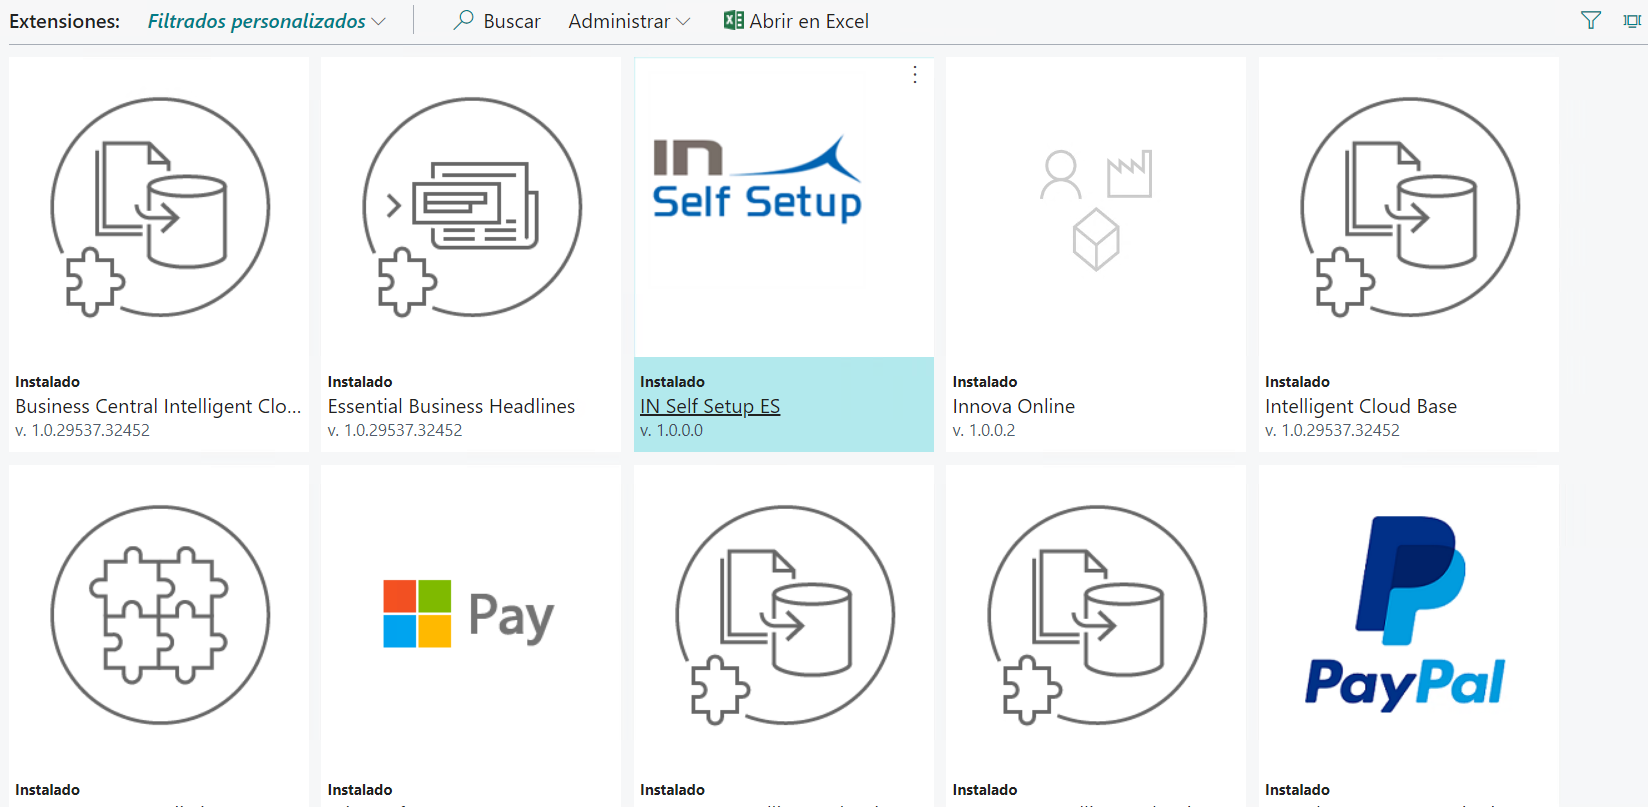Click the extension icon right of Microsoft Pay
This screenshot has width=1648, height=807.
point(785,615)
